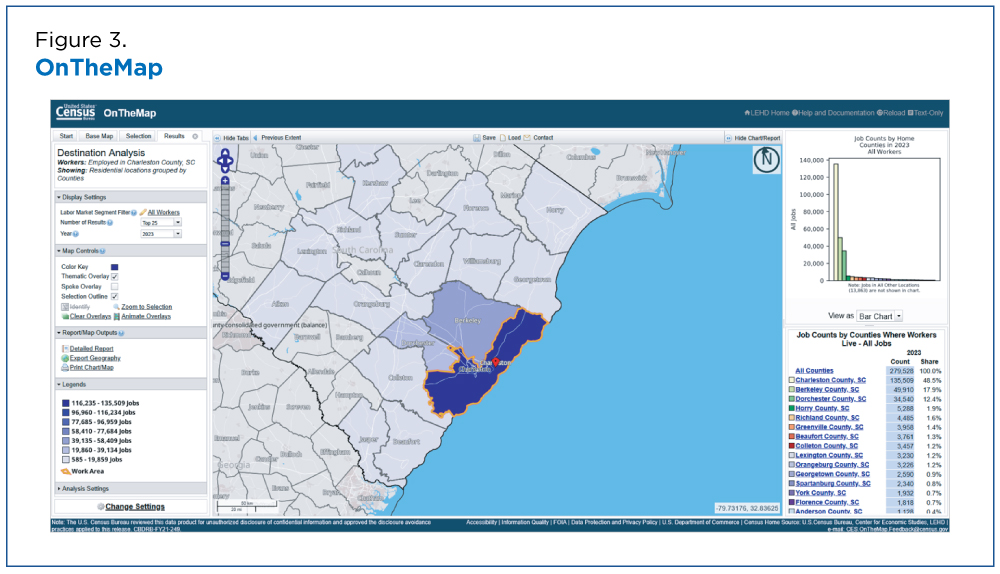
Task: Zoom out using the bottom minus button
Action: pos(225,276)
